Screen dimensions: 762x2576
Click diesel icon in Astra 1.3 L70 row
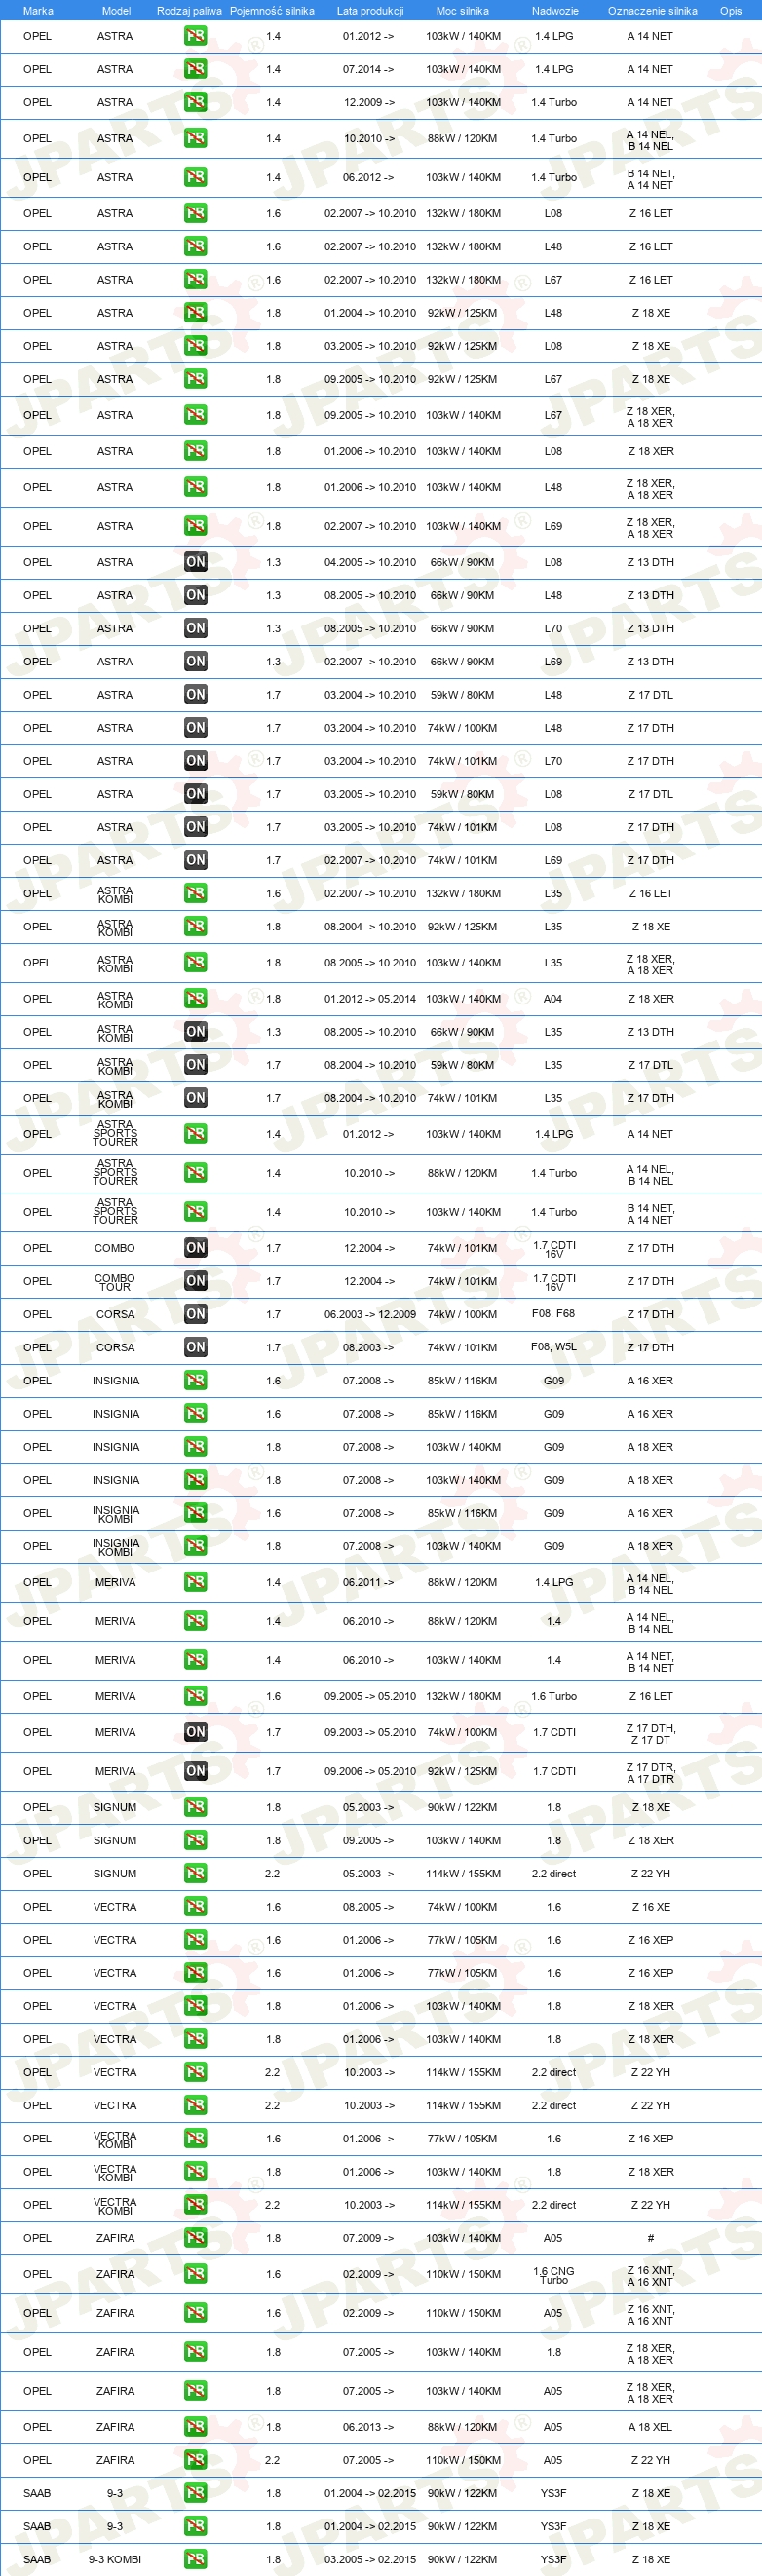pos(196,628)
